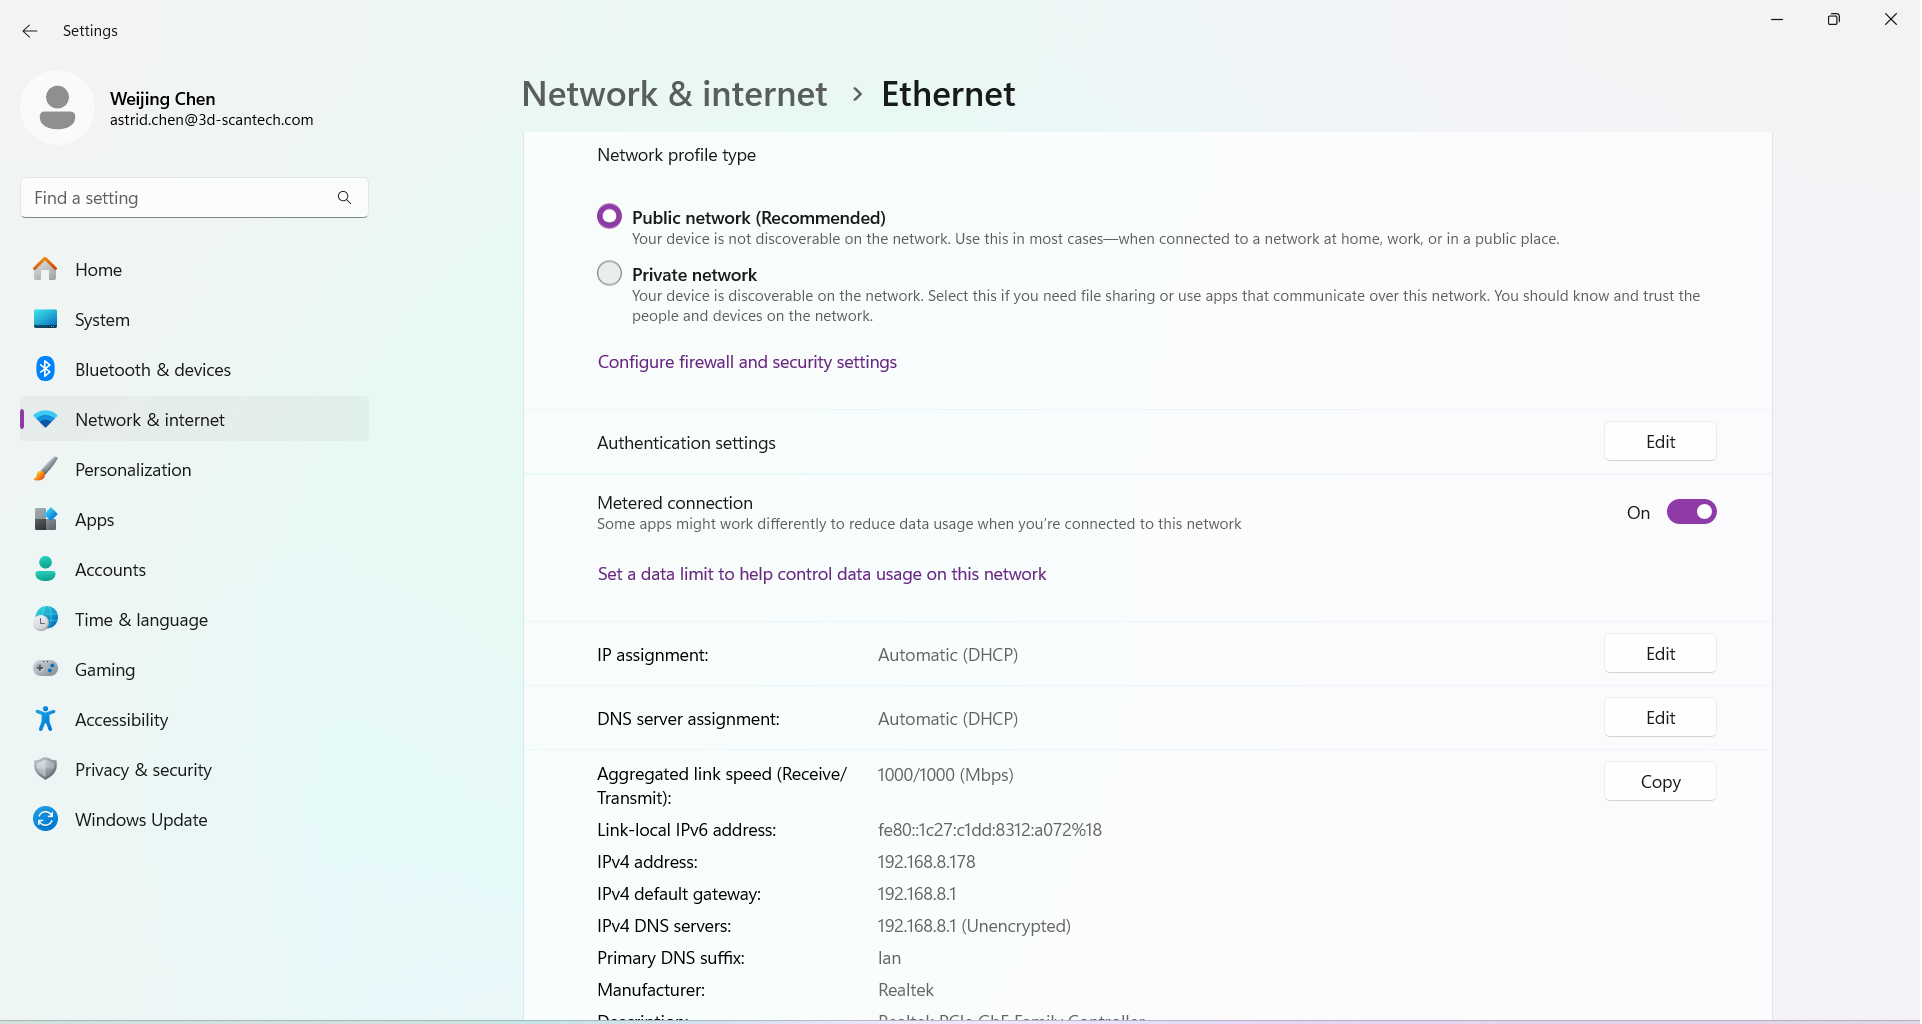Image resolution: width=1922 pixels, height=1024 pixels.
Task: Select Public network radio button
Action: coord(609,216)
